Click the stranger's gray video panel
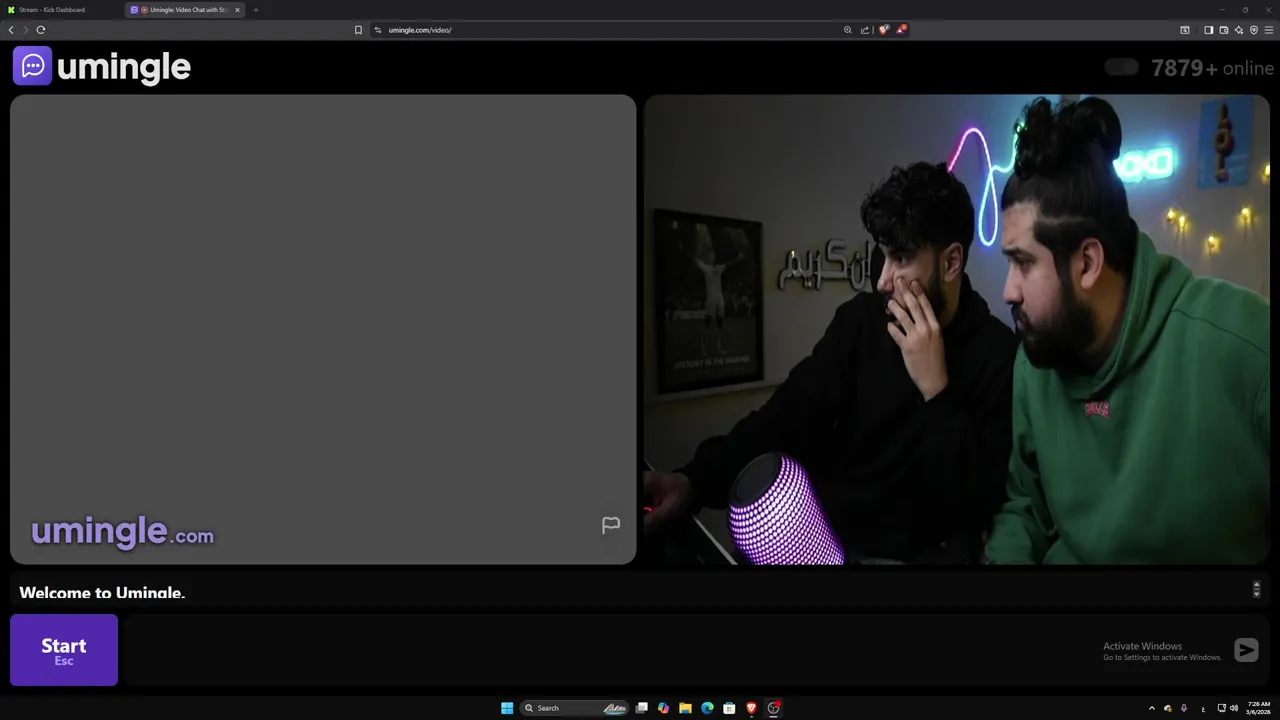The height and width of the screenshot is (720, 1280). coord(323,330)
